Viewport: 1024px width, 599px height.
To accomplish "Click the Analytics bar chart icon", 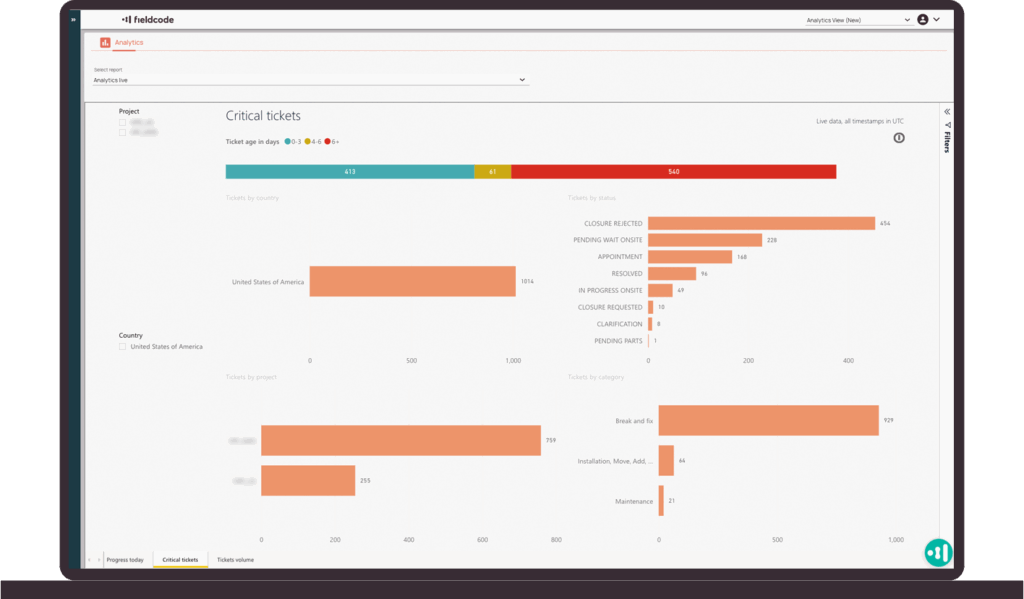I will (x=105, y=43).
